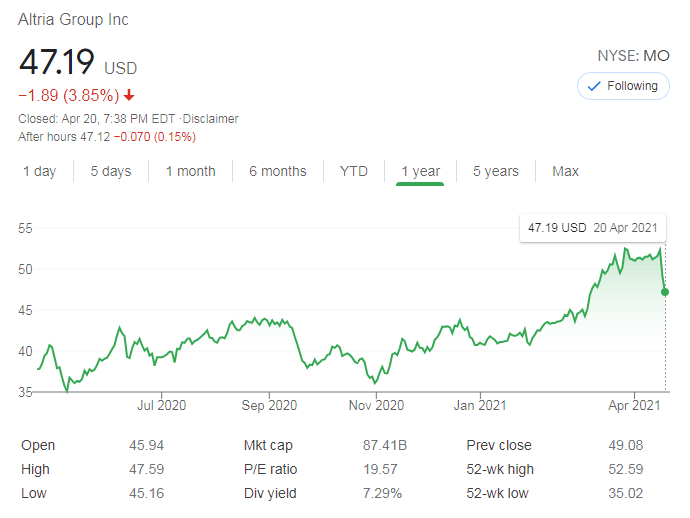690x518 pixels.
Task: Select the 1 day tab
Action: pyautogui.click(x=40, y=171)
